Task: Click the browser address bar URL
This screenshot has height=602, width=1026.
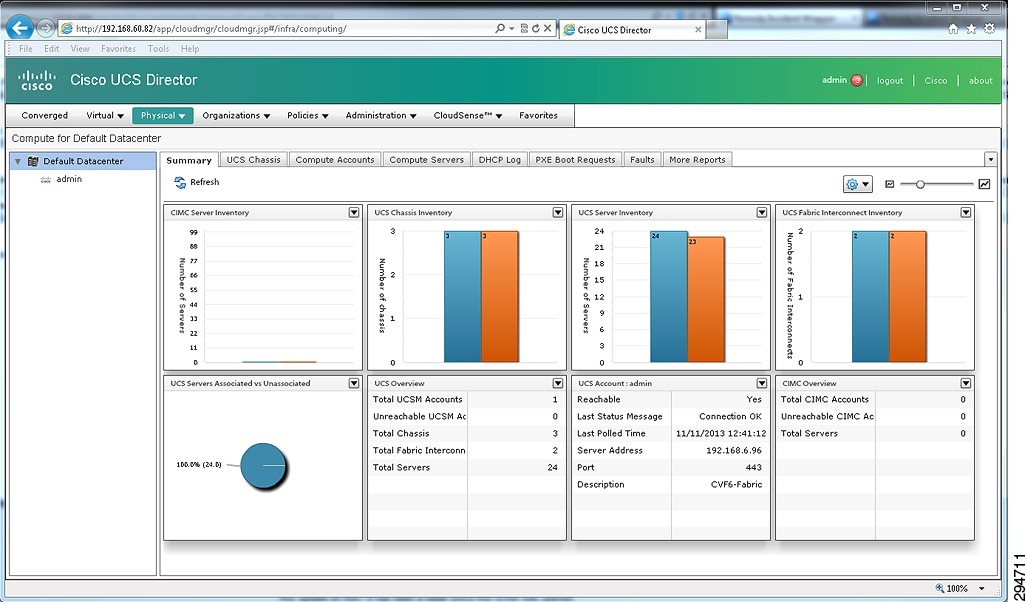Action: coord(211,29)
